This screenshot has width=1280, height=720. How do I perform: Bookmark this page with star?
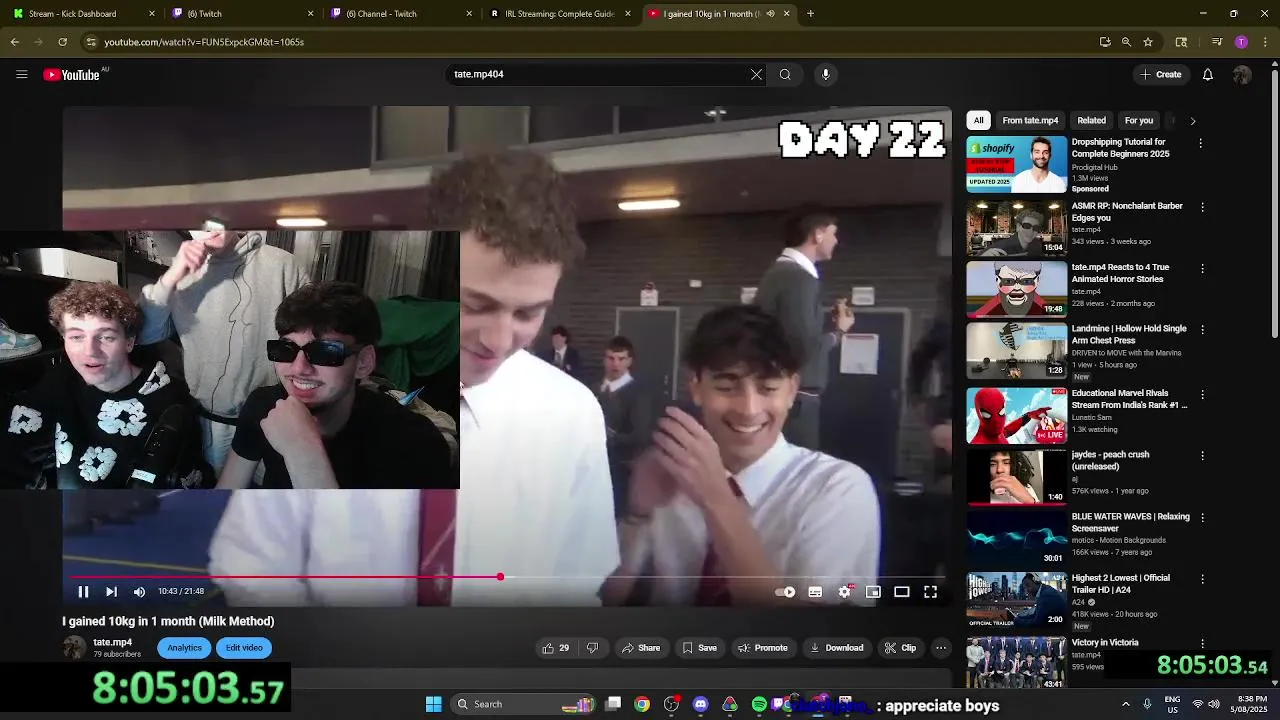[1148, 42]
